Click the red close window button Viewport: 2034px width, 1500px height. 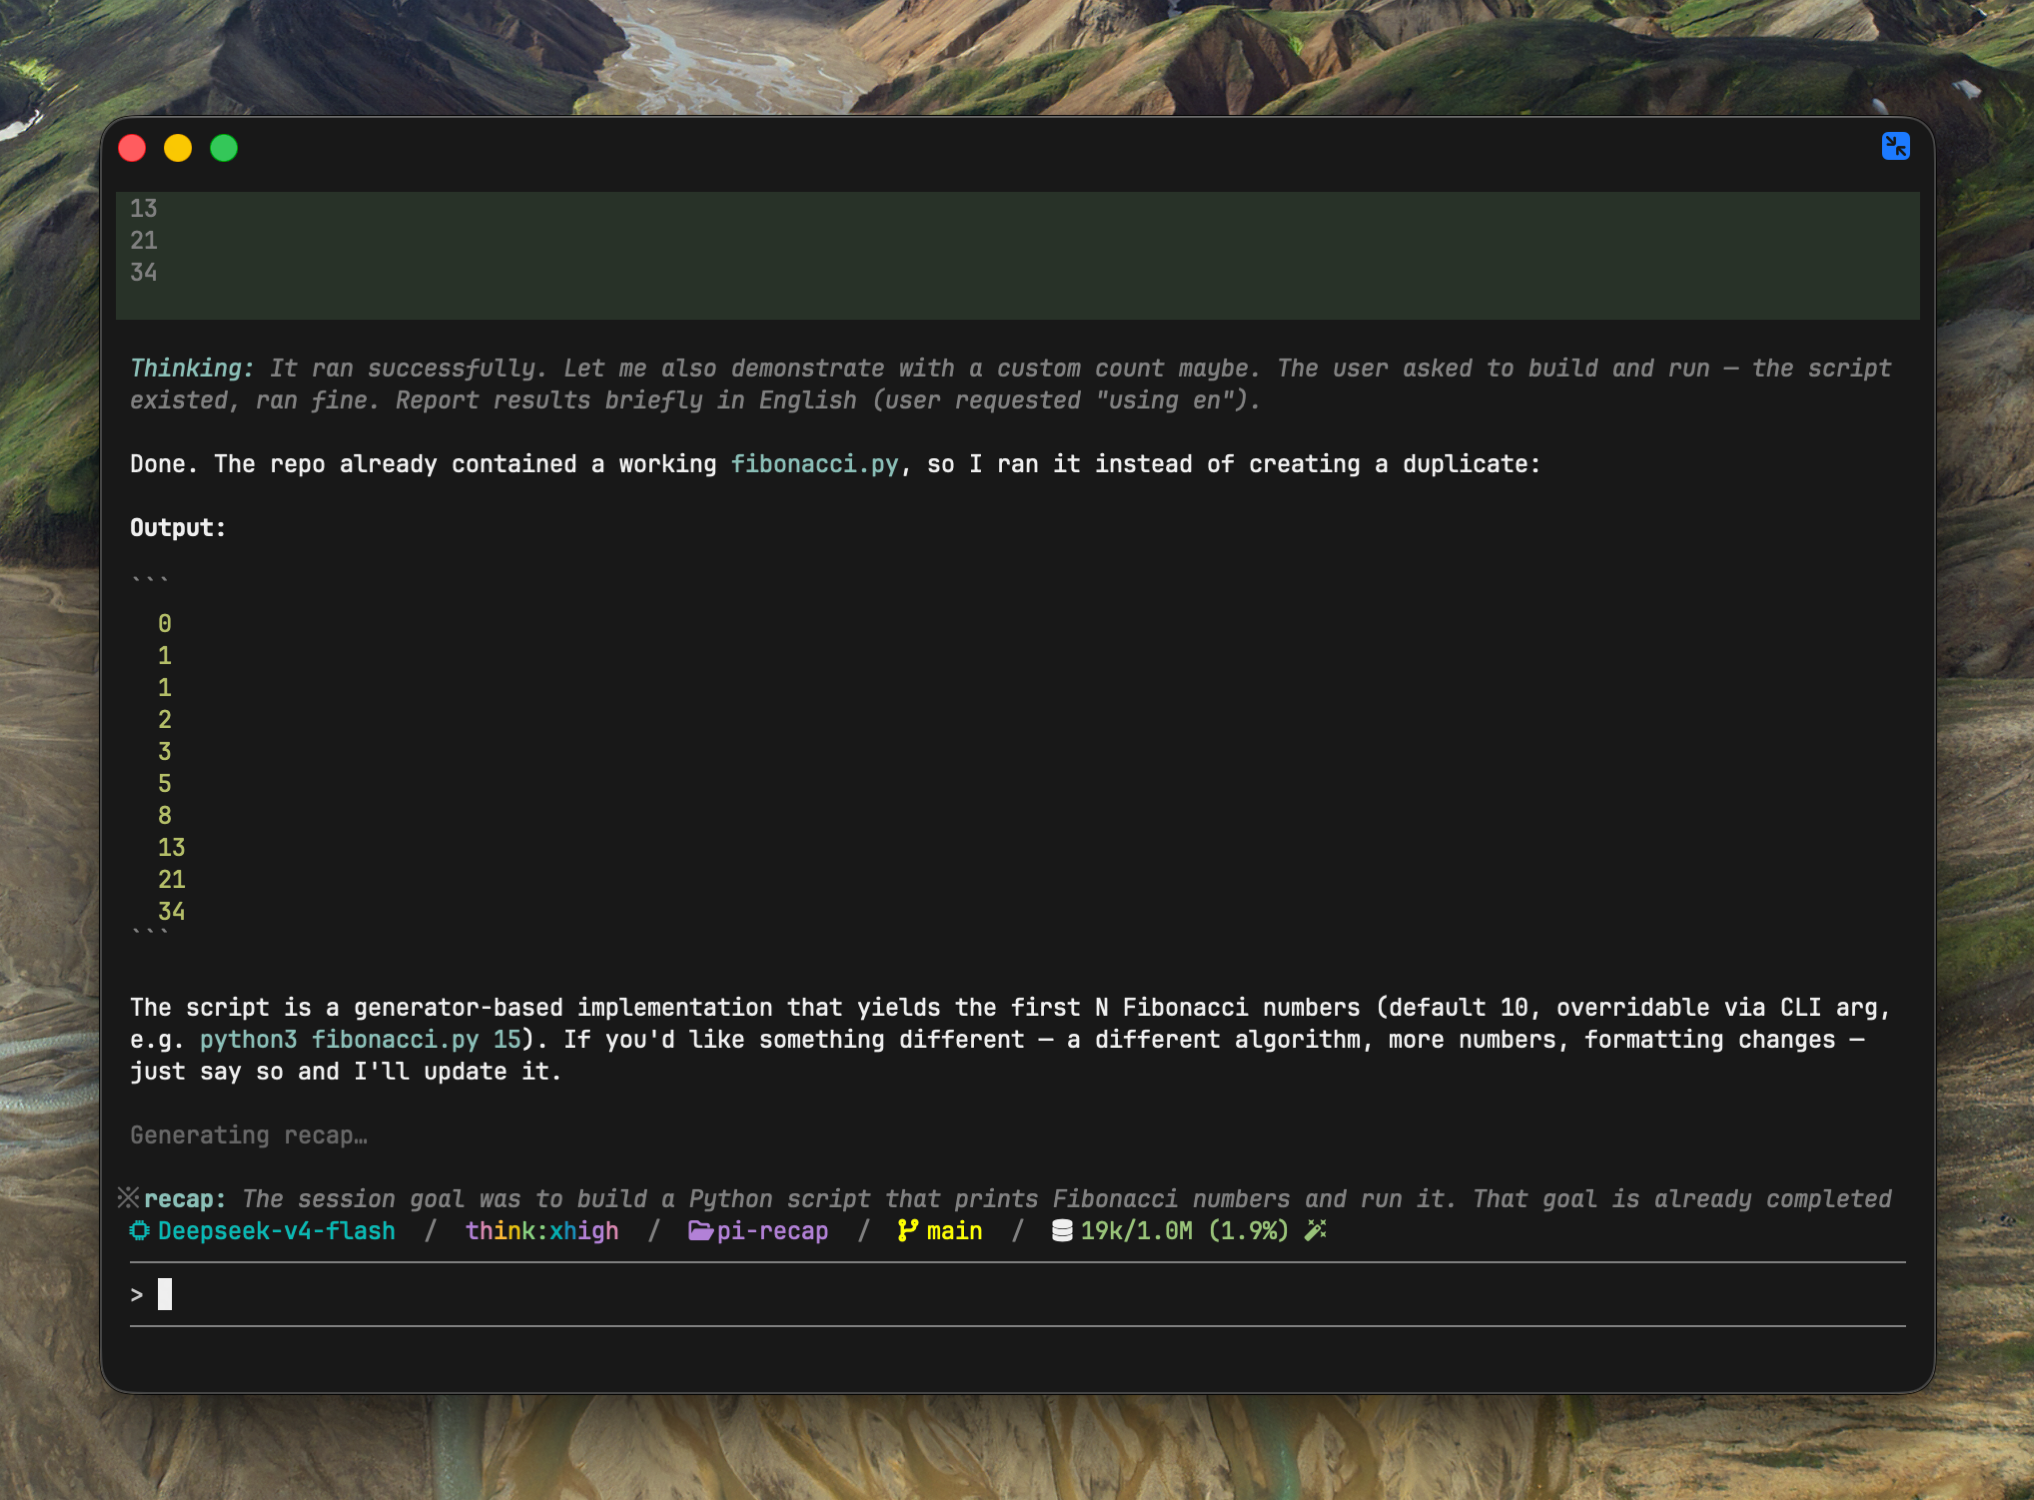[132, 148]
